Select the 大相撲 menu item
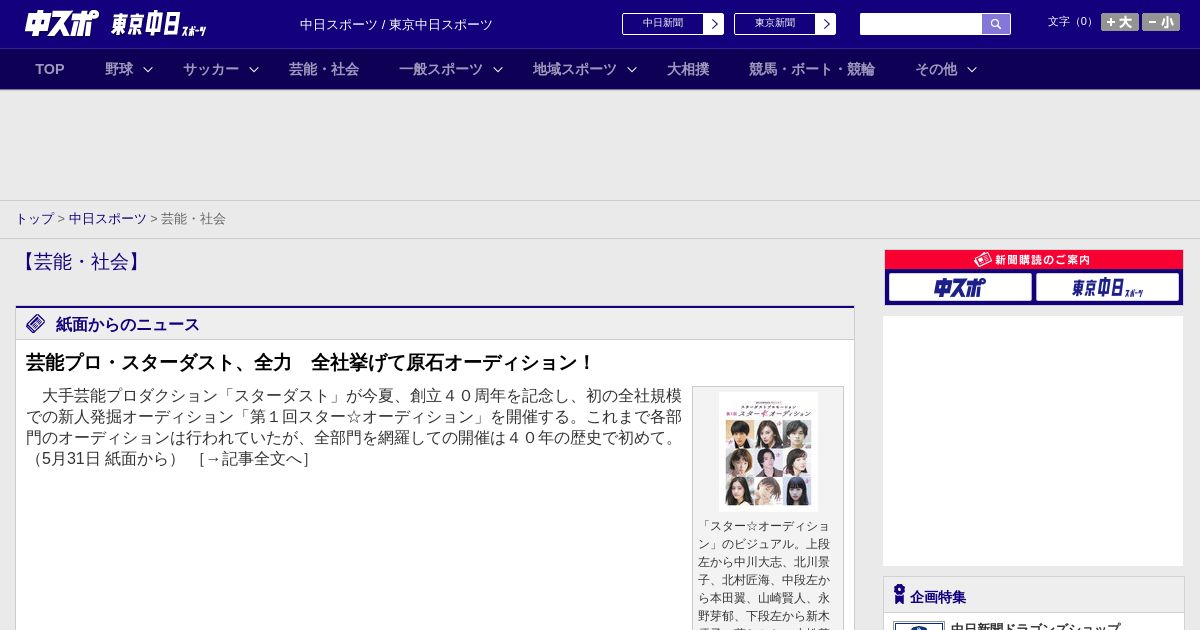The height and width of the screenshot is (630, 1200). click(x=688, y=69)
